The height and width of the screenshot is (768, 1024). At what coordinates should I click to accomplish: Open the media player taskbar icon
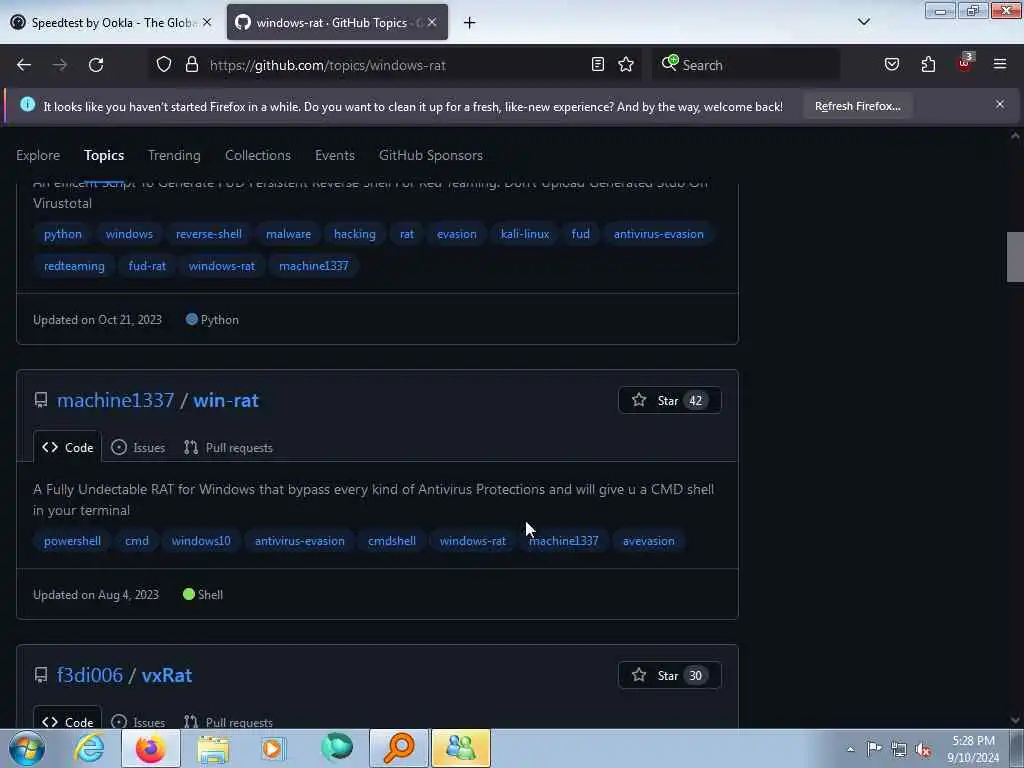[273, 748]
